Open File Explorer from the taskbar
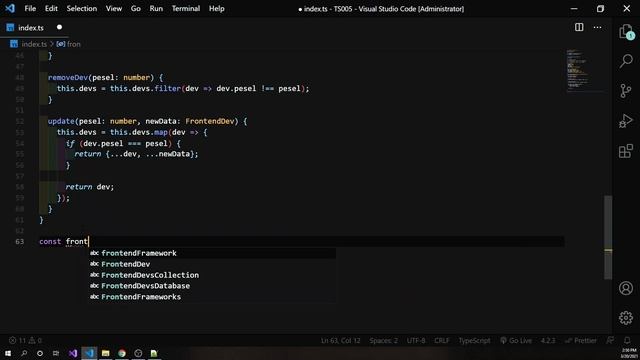Image resolution: width=640 pixels, height=360 pixels. pos(105,353)
